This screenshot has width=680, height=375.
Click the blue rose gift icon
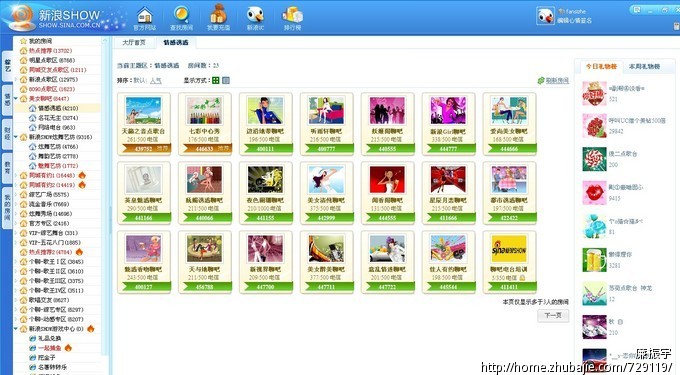click(x=594, y=226)
